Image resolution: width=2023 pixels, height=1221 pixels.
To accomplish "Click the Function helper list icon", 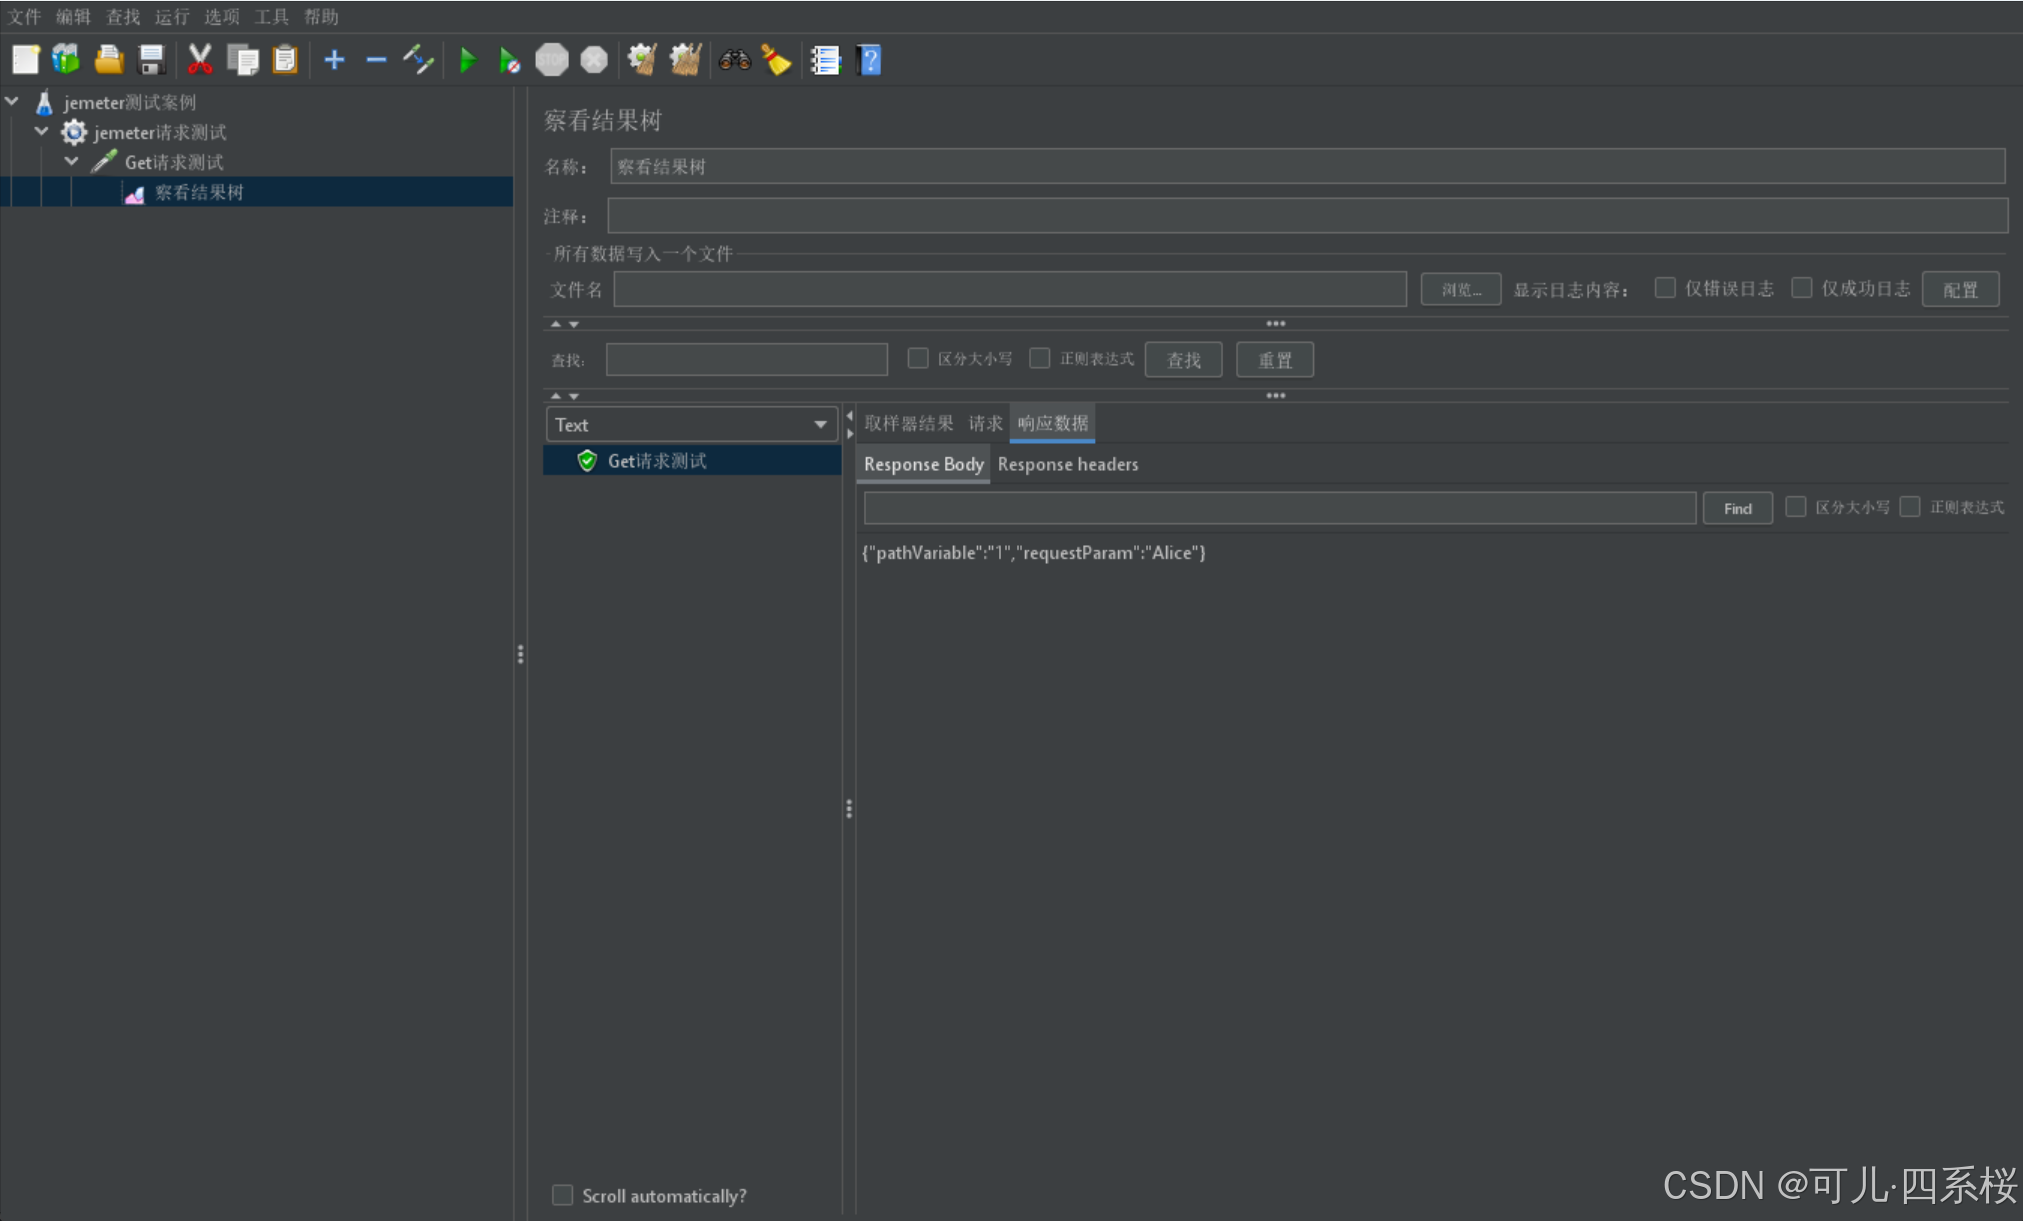I will tap(825, 61).
